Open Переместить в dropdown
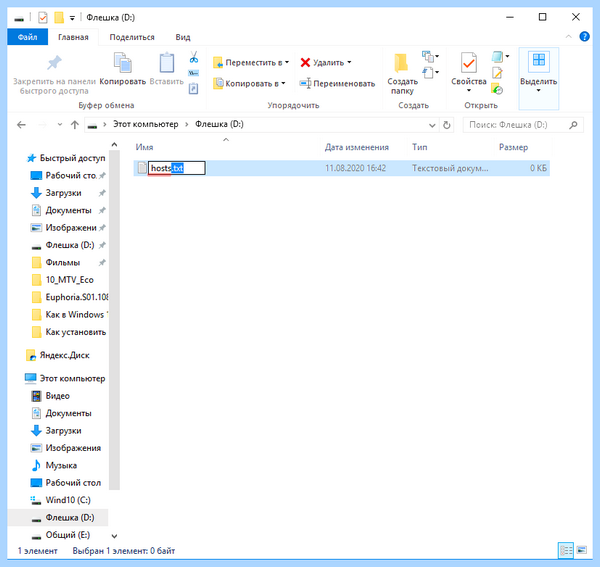The width and height of the screenshot is (600, 567). coord(251,62)
